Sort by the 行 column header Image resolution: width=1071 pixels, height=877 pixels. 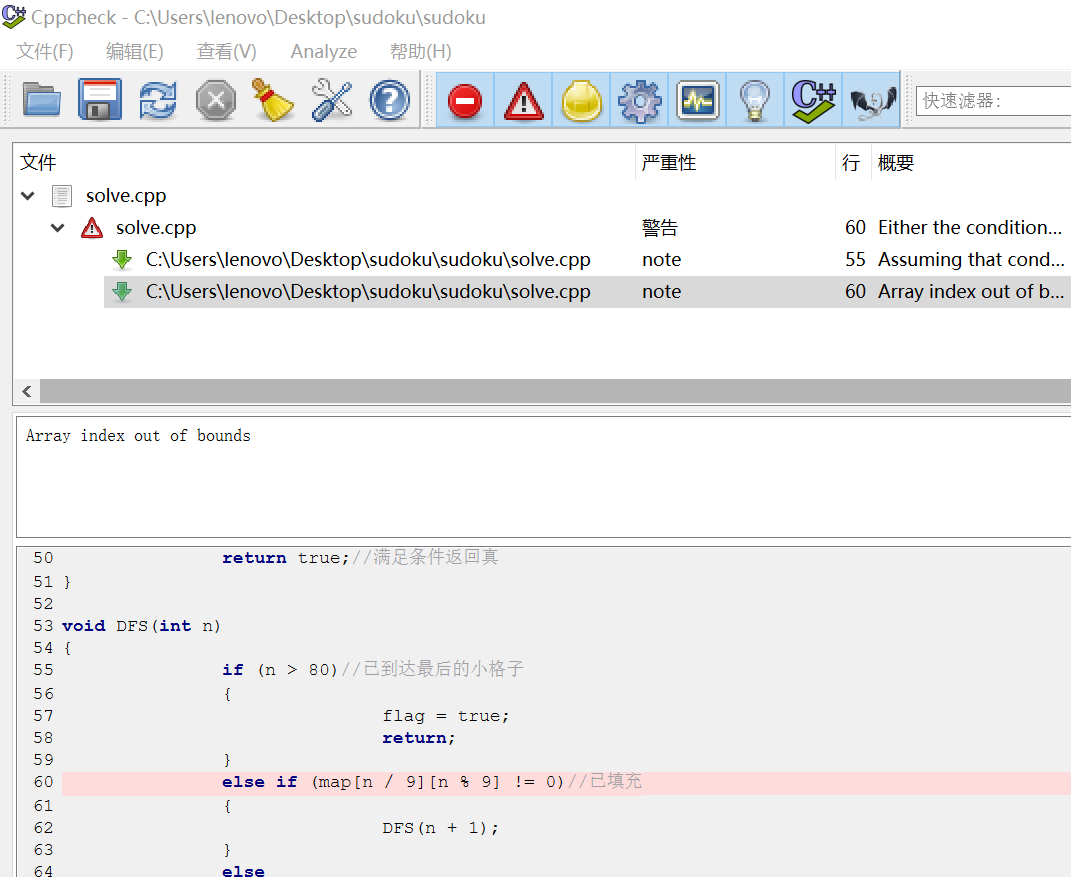tap(853, 163)
